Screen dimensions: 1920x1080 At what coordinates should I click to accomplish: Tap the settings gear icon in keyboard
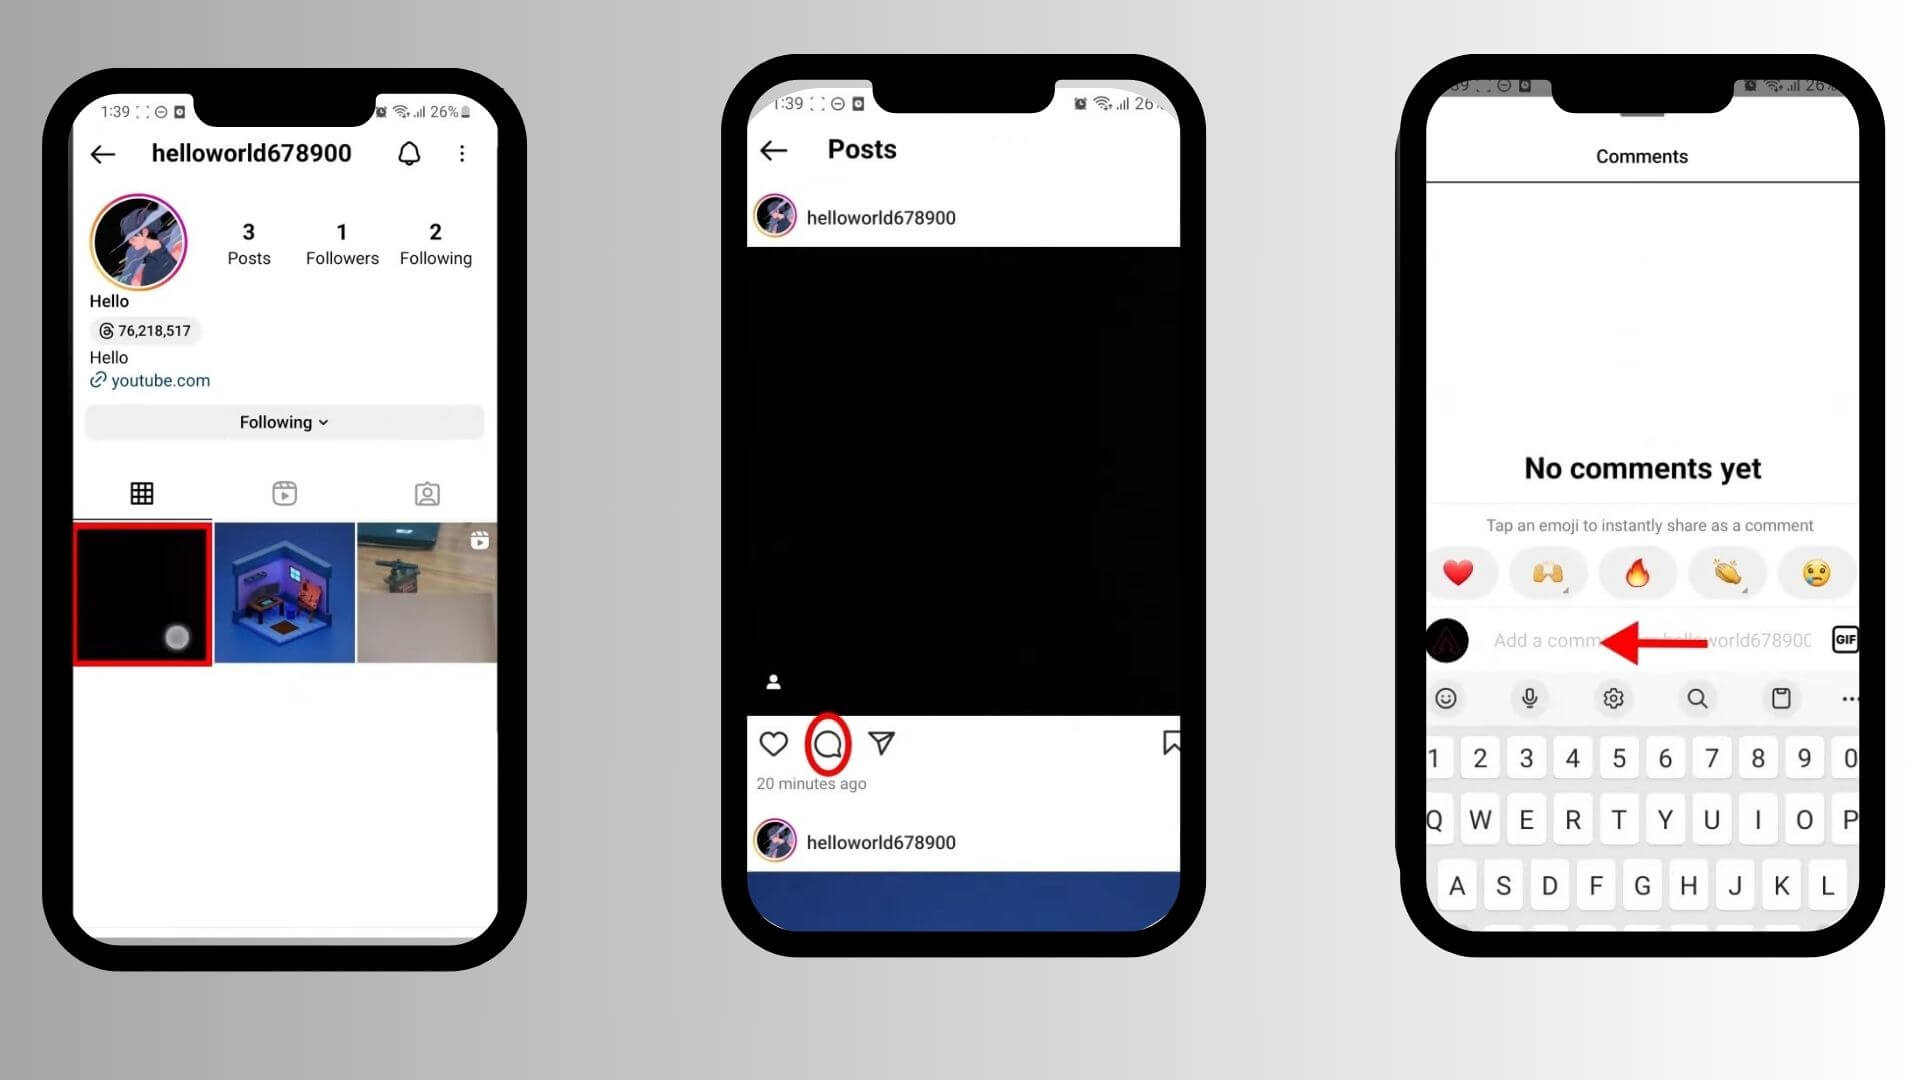[1614, 698]
